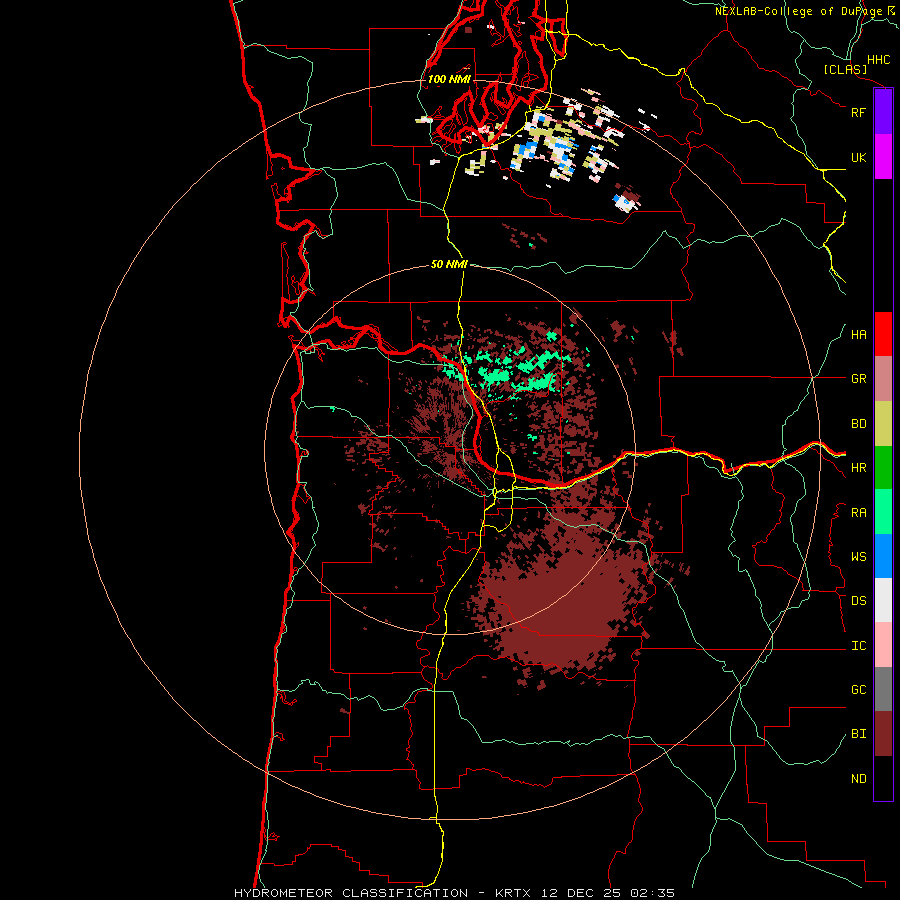
Task: Click the UK magenta legend swatch
Action: (x=883, y=157)
